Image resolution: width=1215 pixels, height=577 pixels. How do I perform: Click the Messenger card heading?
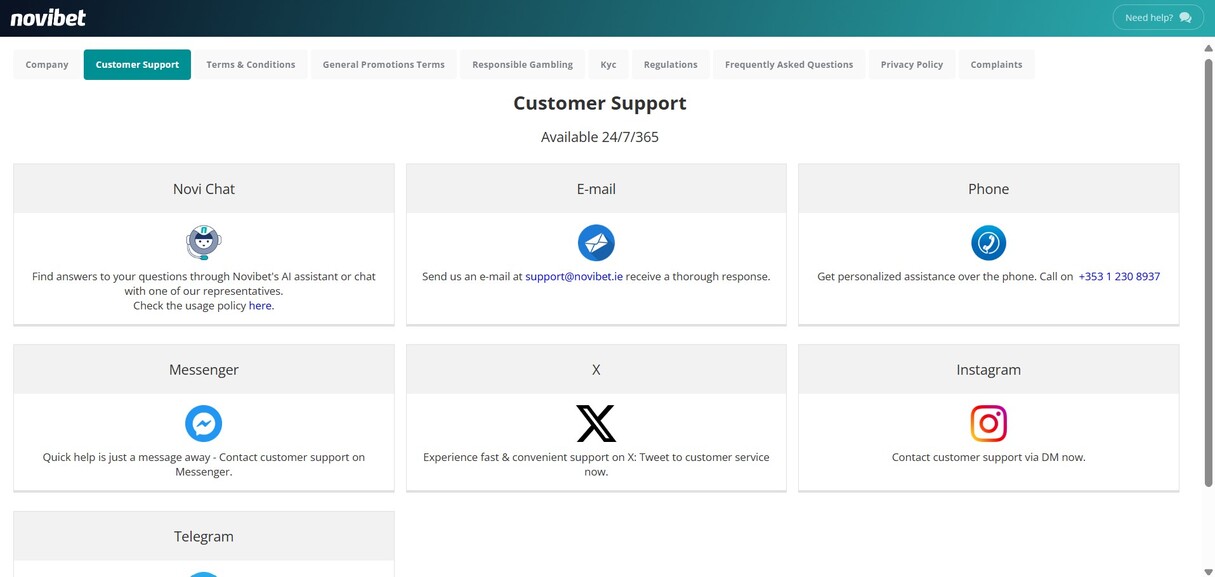click(x=204, y=370)
